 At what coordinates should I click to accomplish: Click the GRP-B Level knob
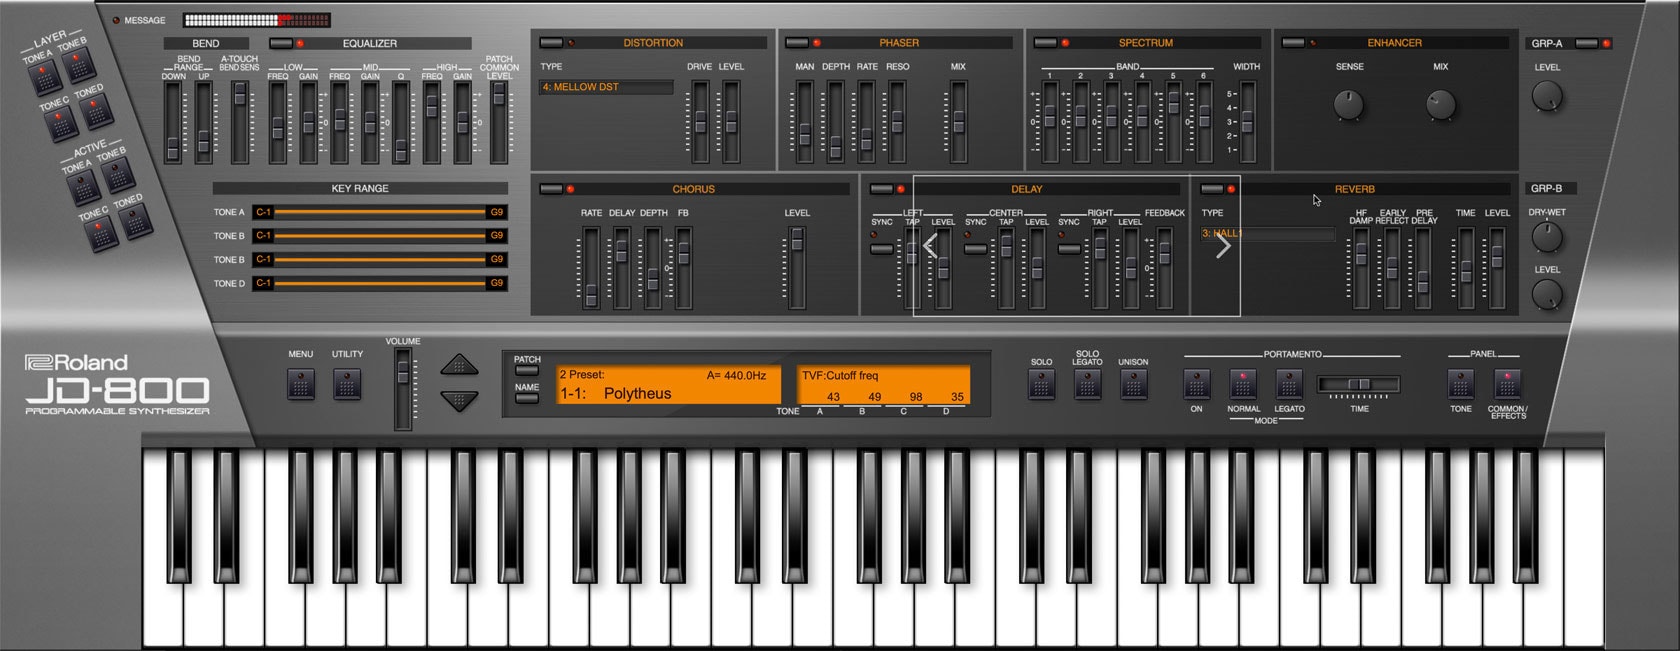[x=1547, y=294]
